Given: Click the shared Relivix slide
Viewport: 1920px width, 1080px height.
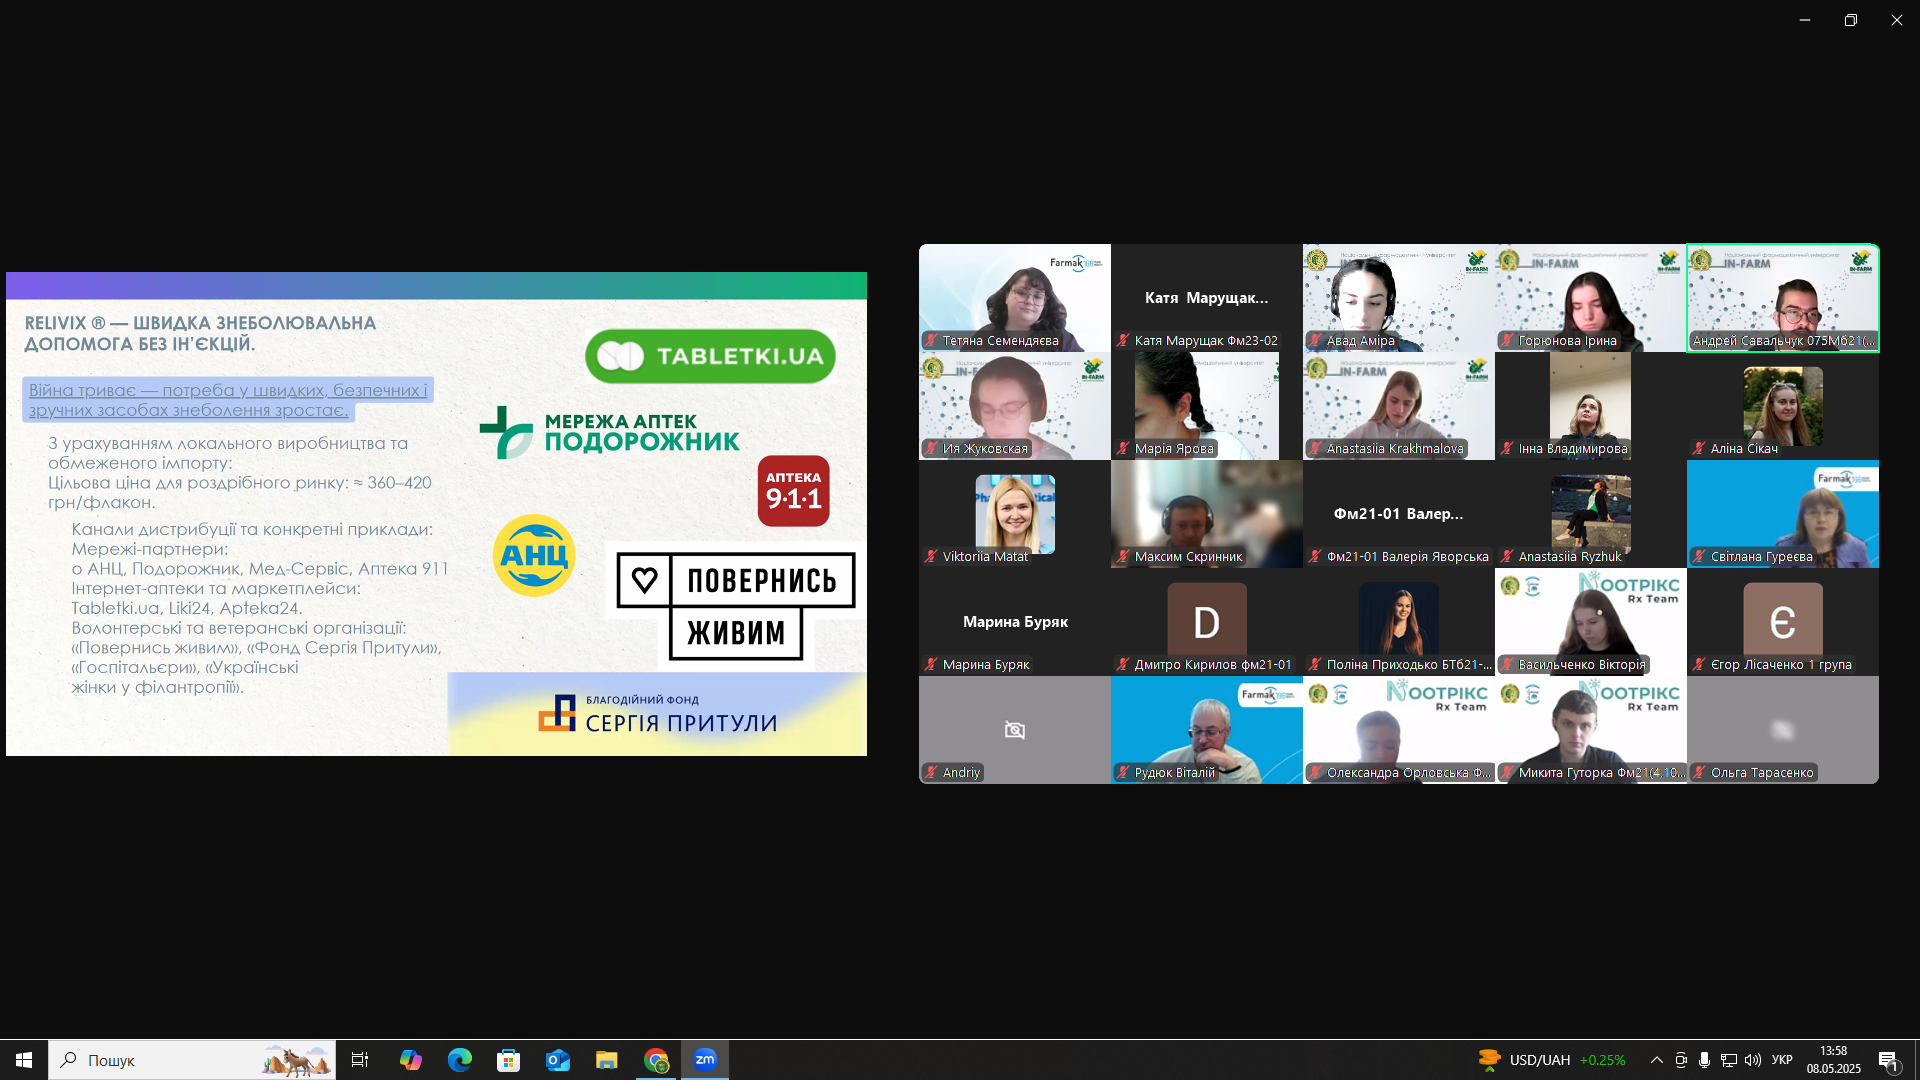Looking at the screenshot, I should coord(436,514).
